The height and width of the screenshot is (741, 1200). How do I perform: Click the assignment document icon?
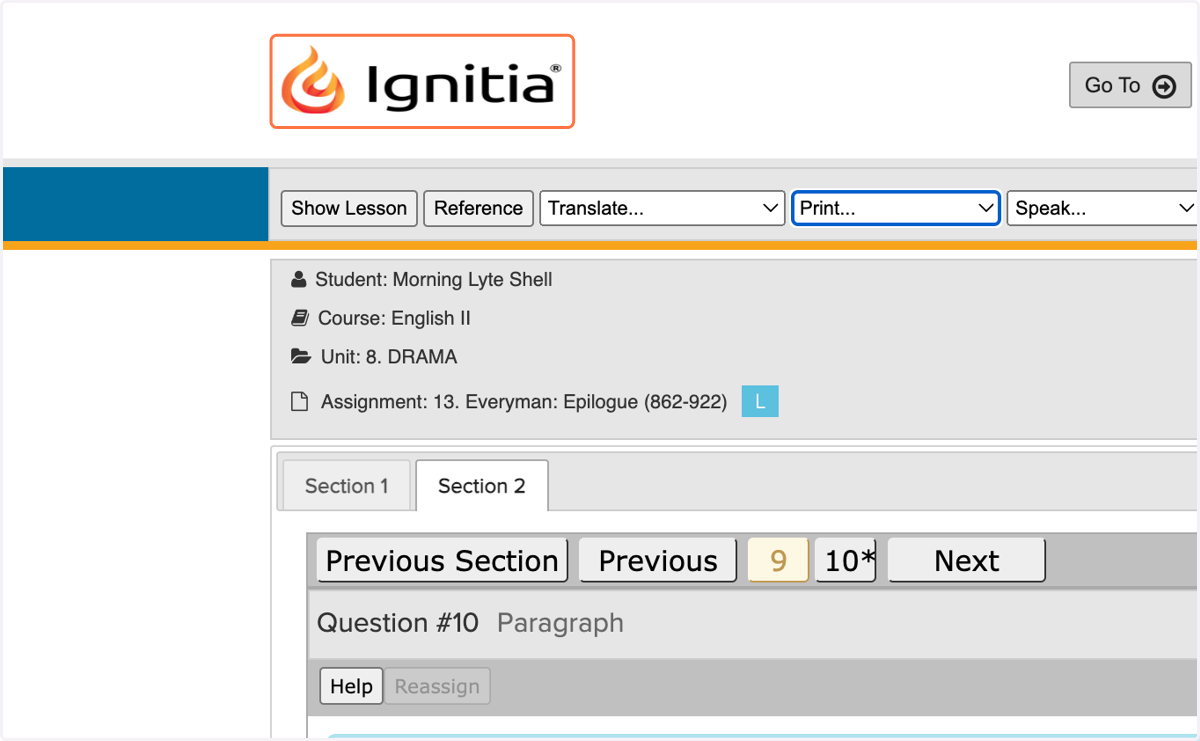coord(299,402)
